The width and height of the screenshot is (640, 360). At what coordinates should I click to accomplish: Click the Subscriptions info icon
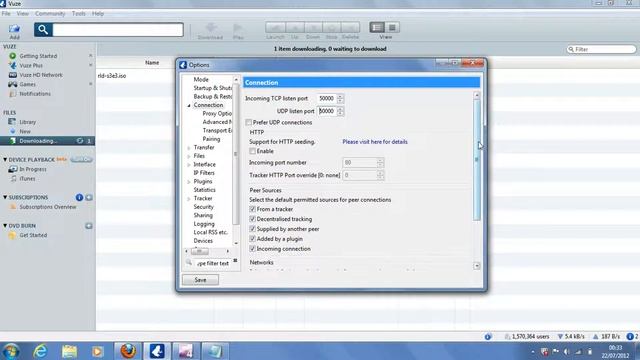(79, 198)
